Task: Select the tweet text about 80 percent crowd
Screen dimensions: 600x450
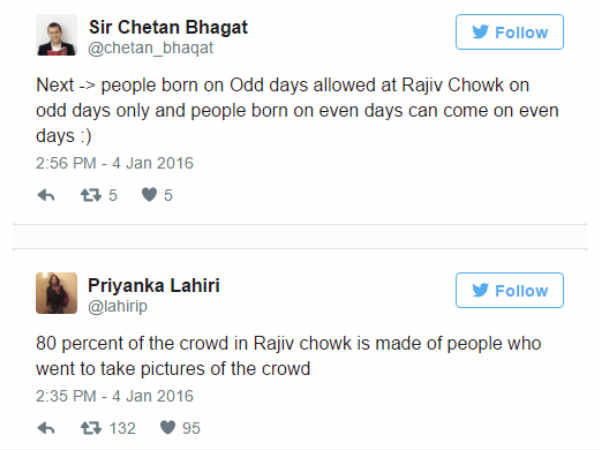Action: (x=289, y=356)
